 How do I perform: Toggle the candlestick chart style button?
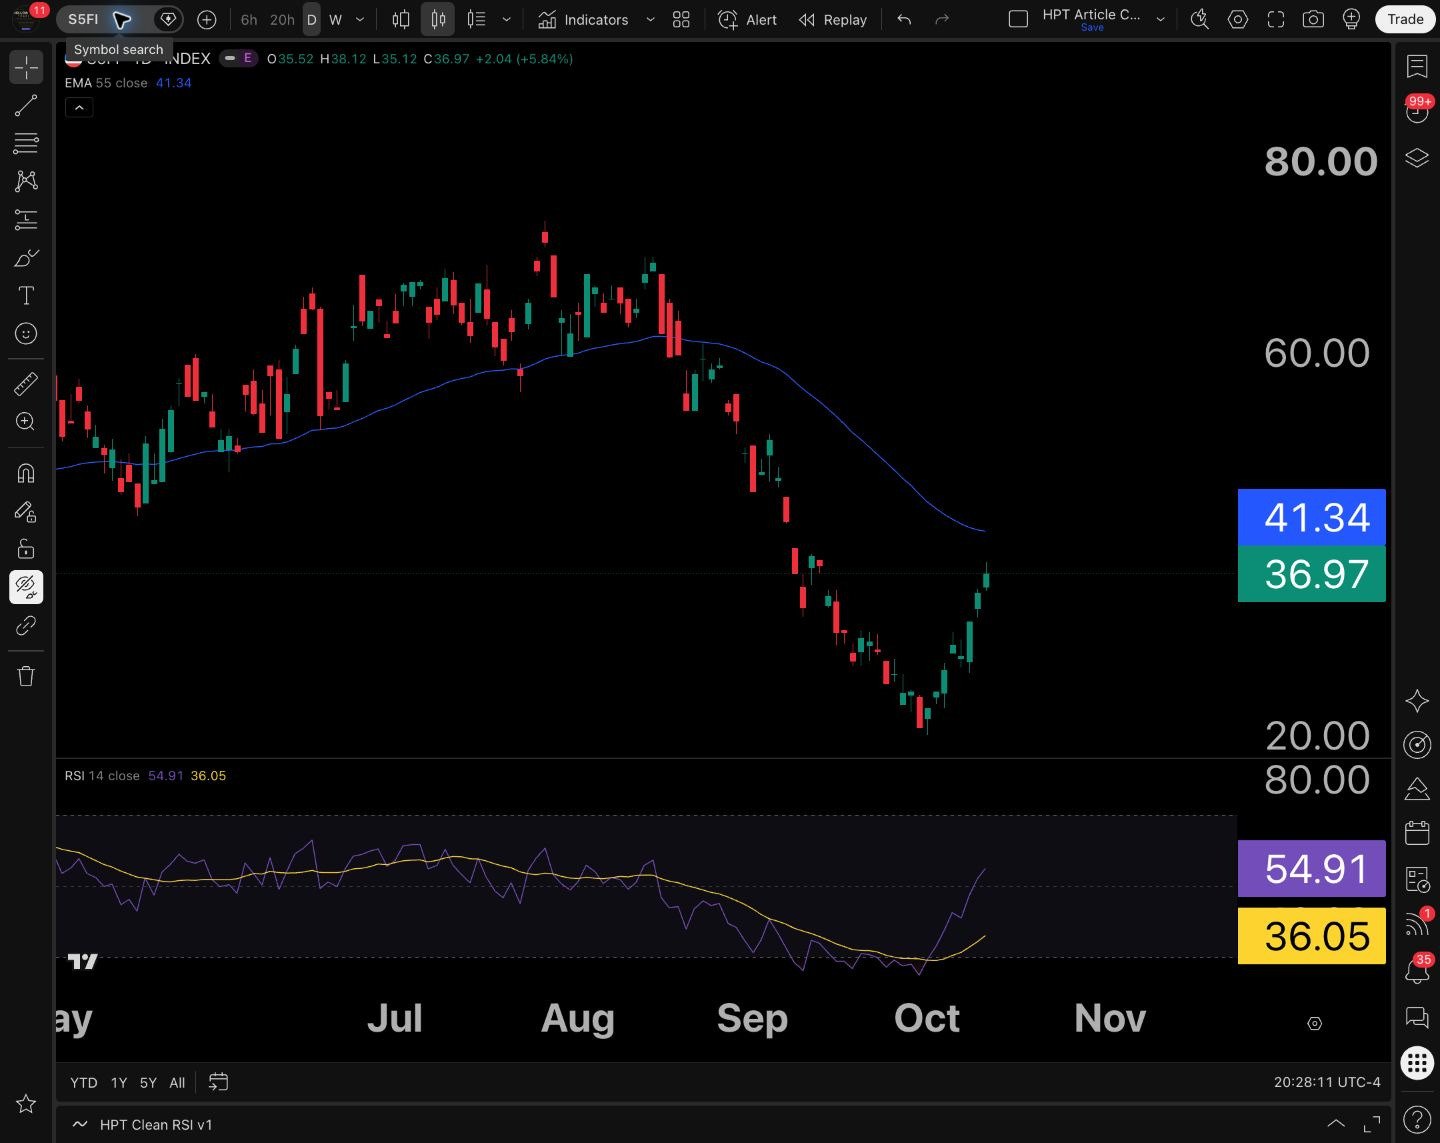tap(438, 19)
